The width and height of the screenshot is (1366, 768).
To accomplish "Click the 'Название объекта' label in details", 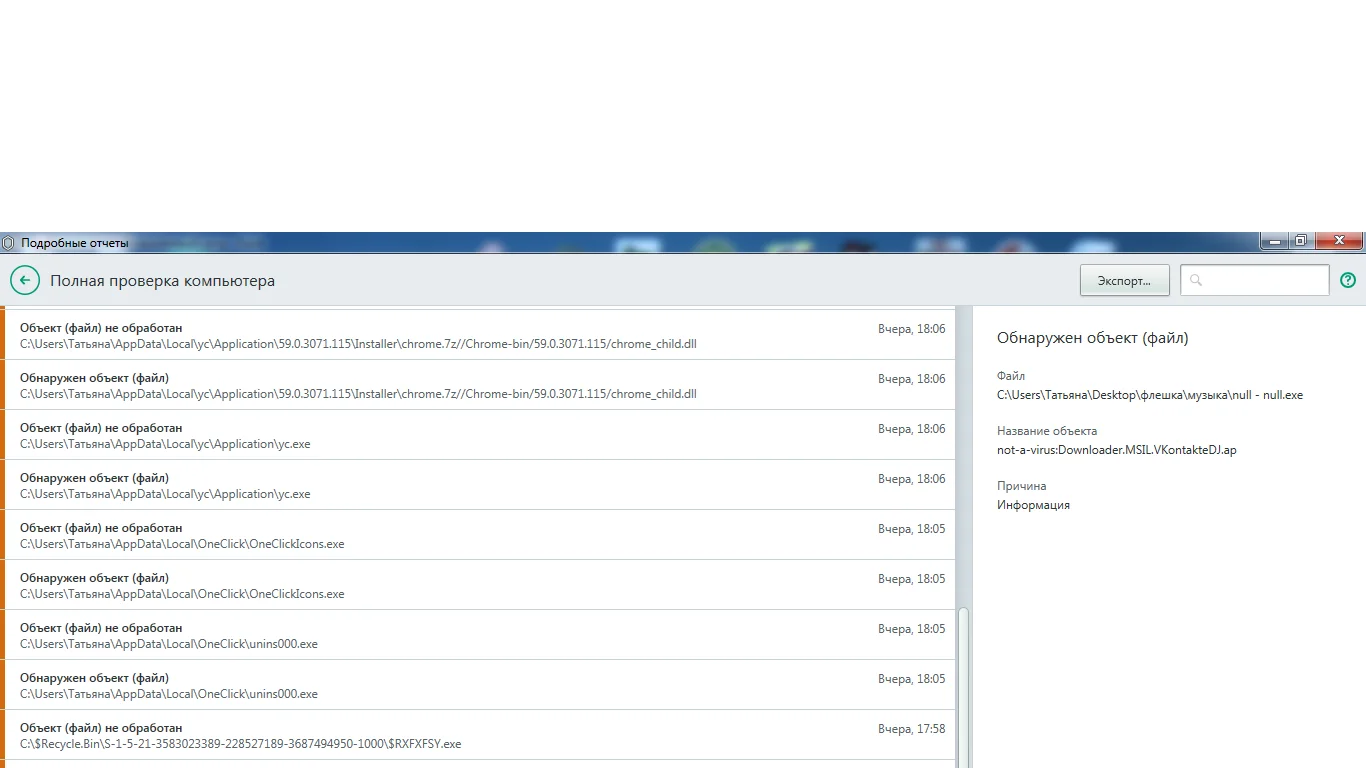I will click(1047, 431).
